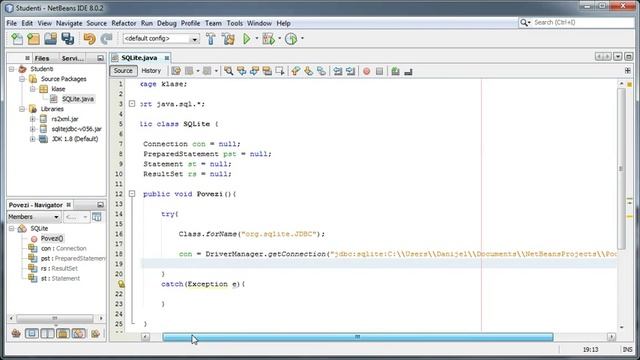Click the red Start Macro Recording icon

tap(367, 71)
